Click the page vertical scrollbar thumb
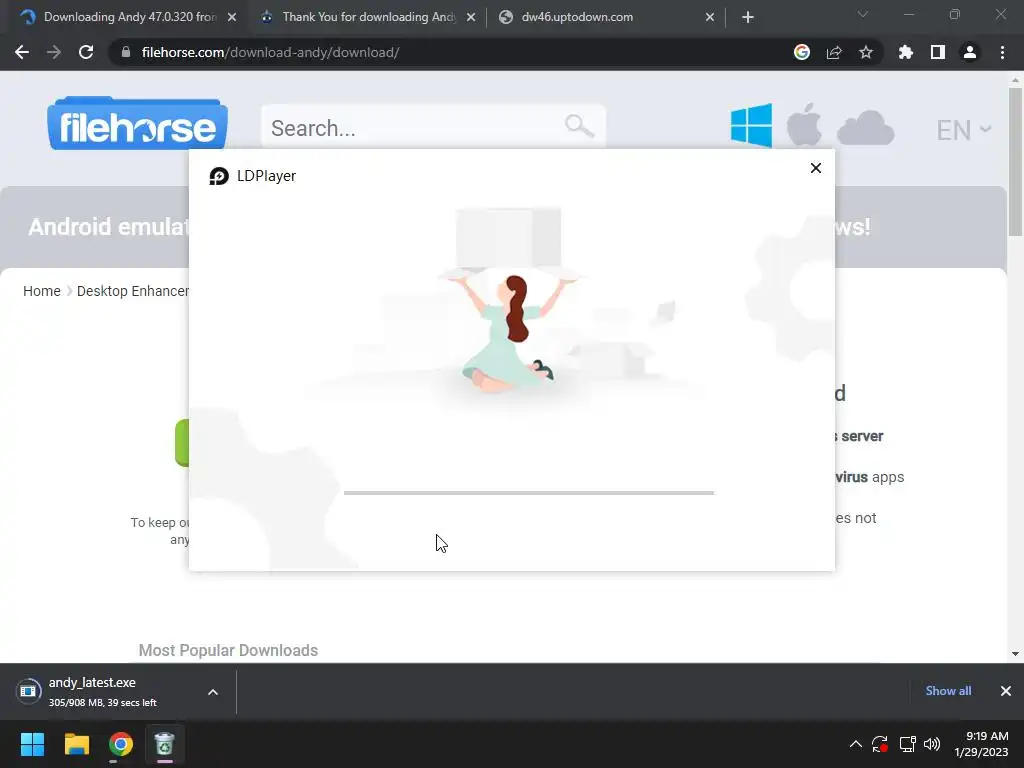 [x=1015, y=161]
